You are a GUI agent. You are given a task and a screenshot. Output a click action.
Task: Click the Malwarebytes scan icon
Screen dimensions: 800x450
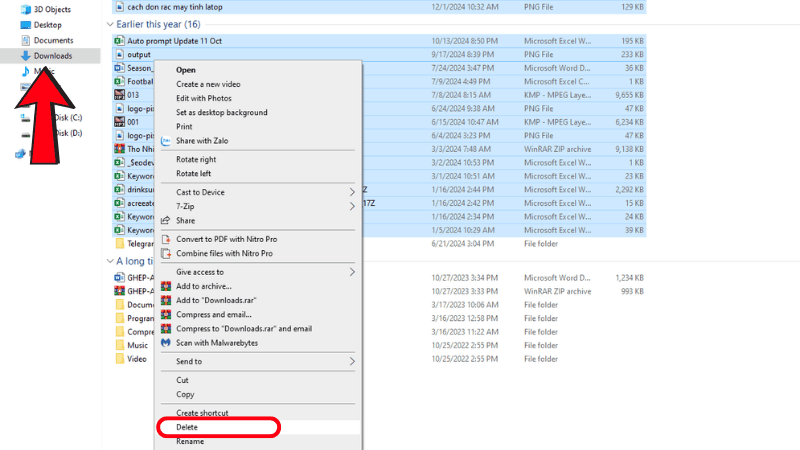(166, 342)
